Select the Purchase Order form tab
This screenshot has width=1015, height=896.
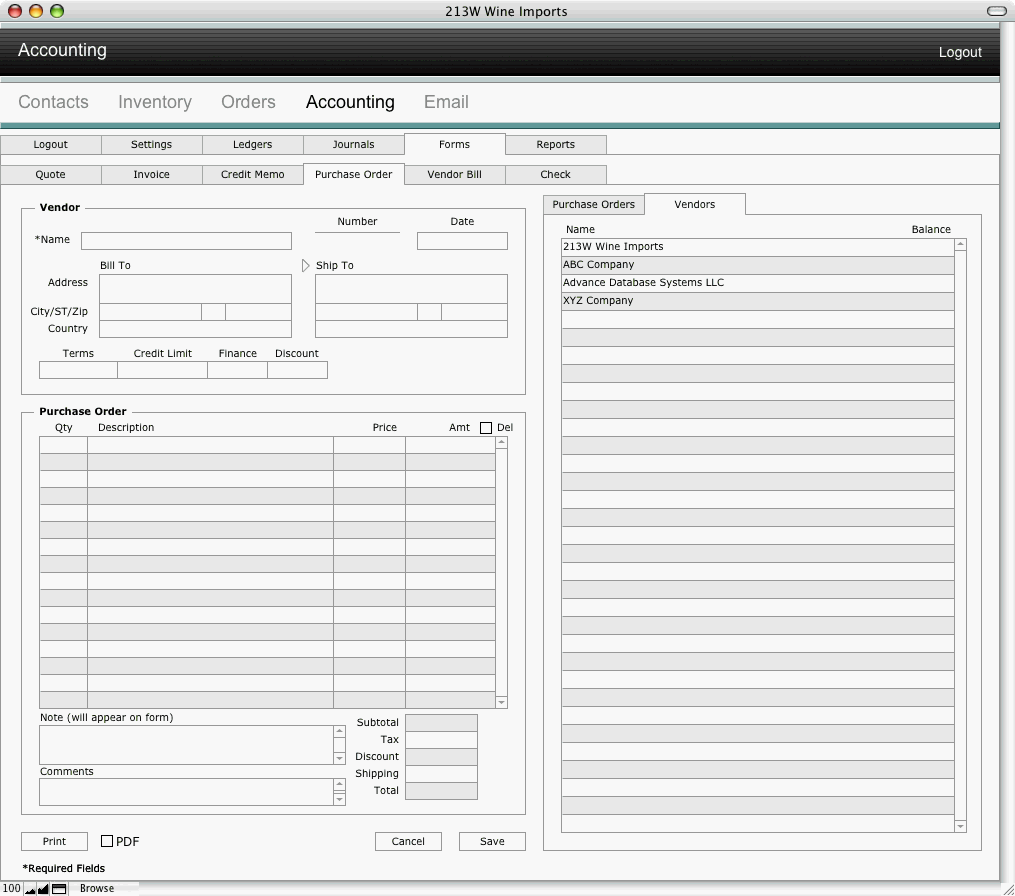pos(353,174)
